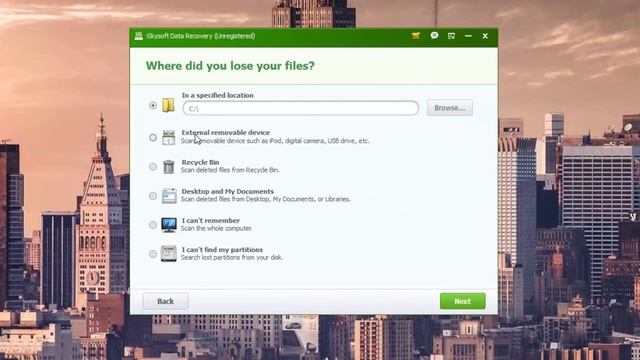Click the window title 'iSkysoft Data Recovery (Unregistered)'
Image resolution: width=640 pixels, height=360 pixels.
tap(201, 36)
